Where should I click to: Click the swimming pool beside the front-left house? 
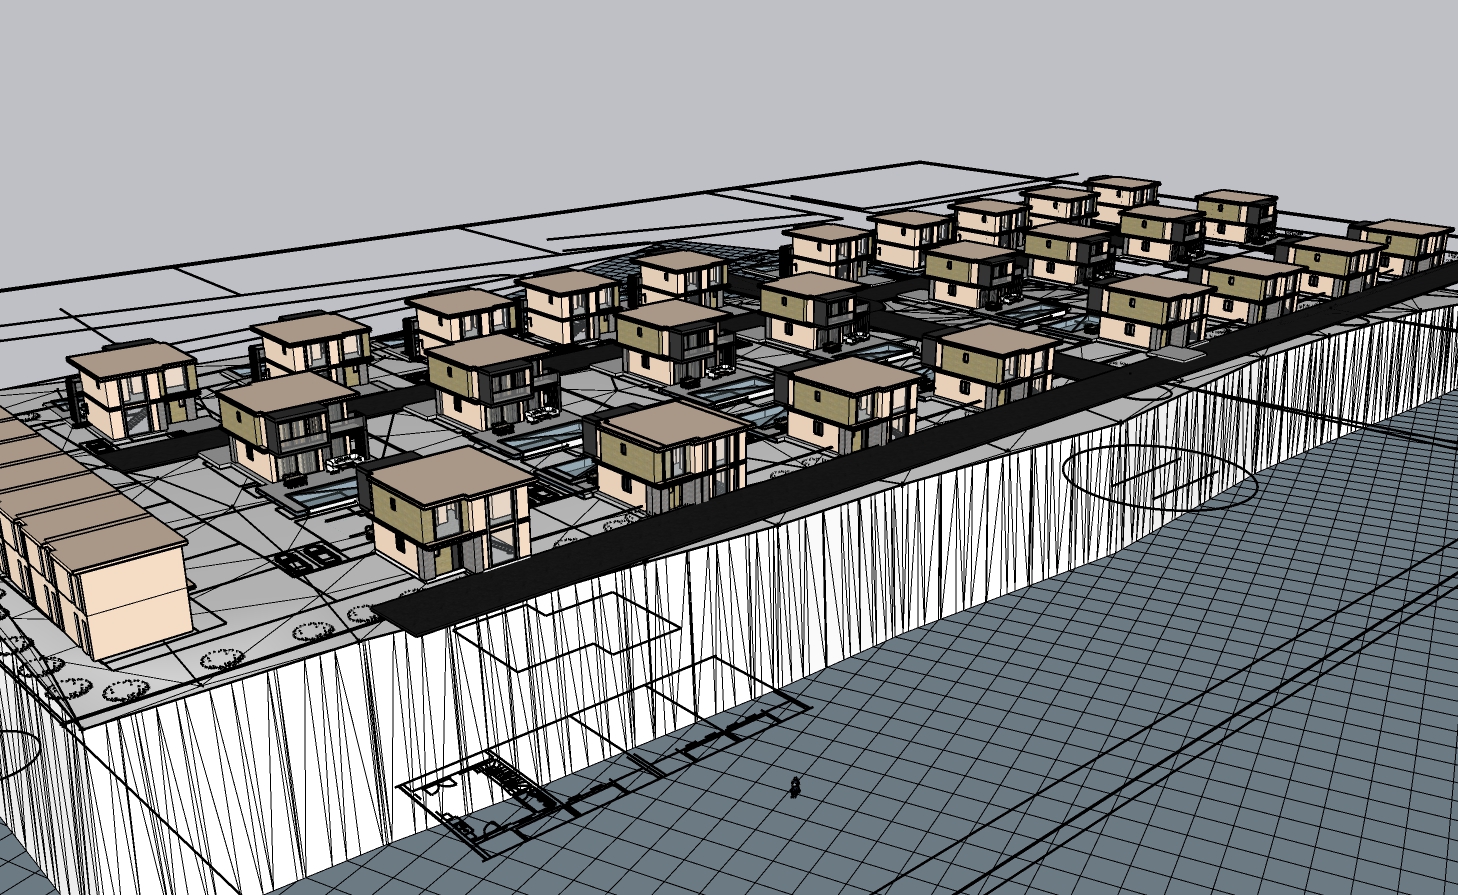pyautogui.click(x=318, y=493)
